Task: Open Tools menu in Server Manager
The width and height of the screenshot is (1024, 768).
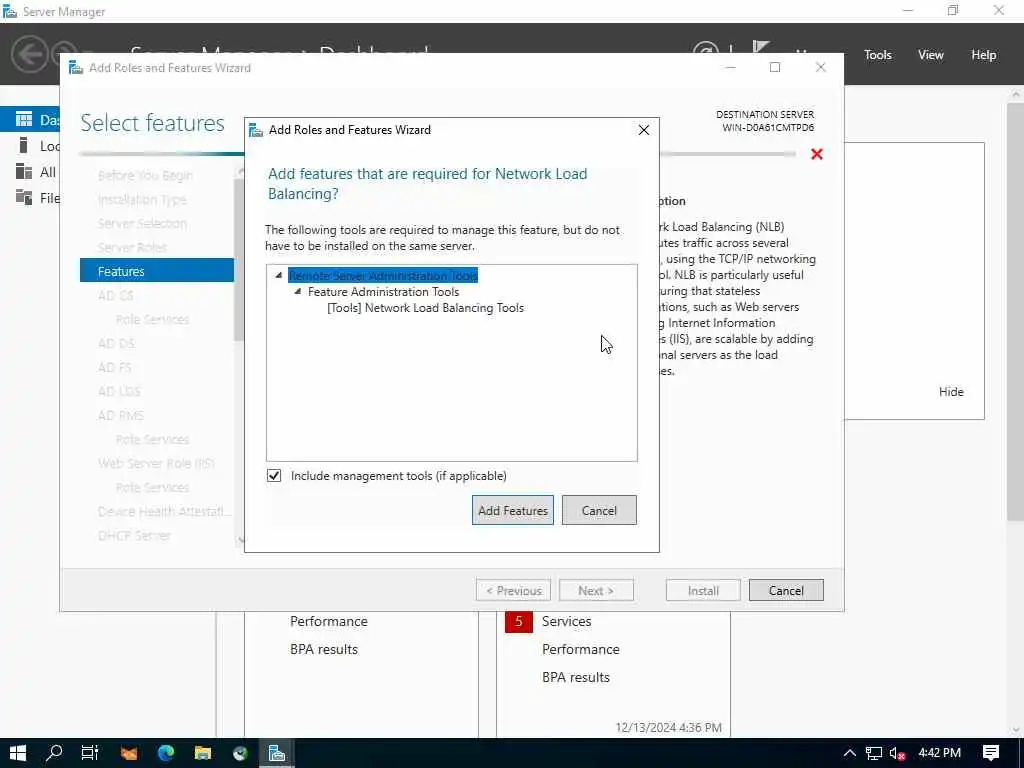Action: [877, 55]
